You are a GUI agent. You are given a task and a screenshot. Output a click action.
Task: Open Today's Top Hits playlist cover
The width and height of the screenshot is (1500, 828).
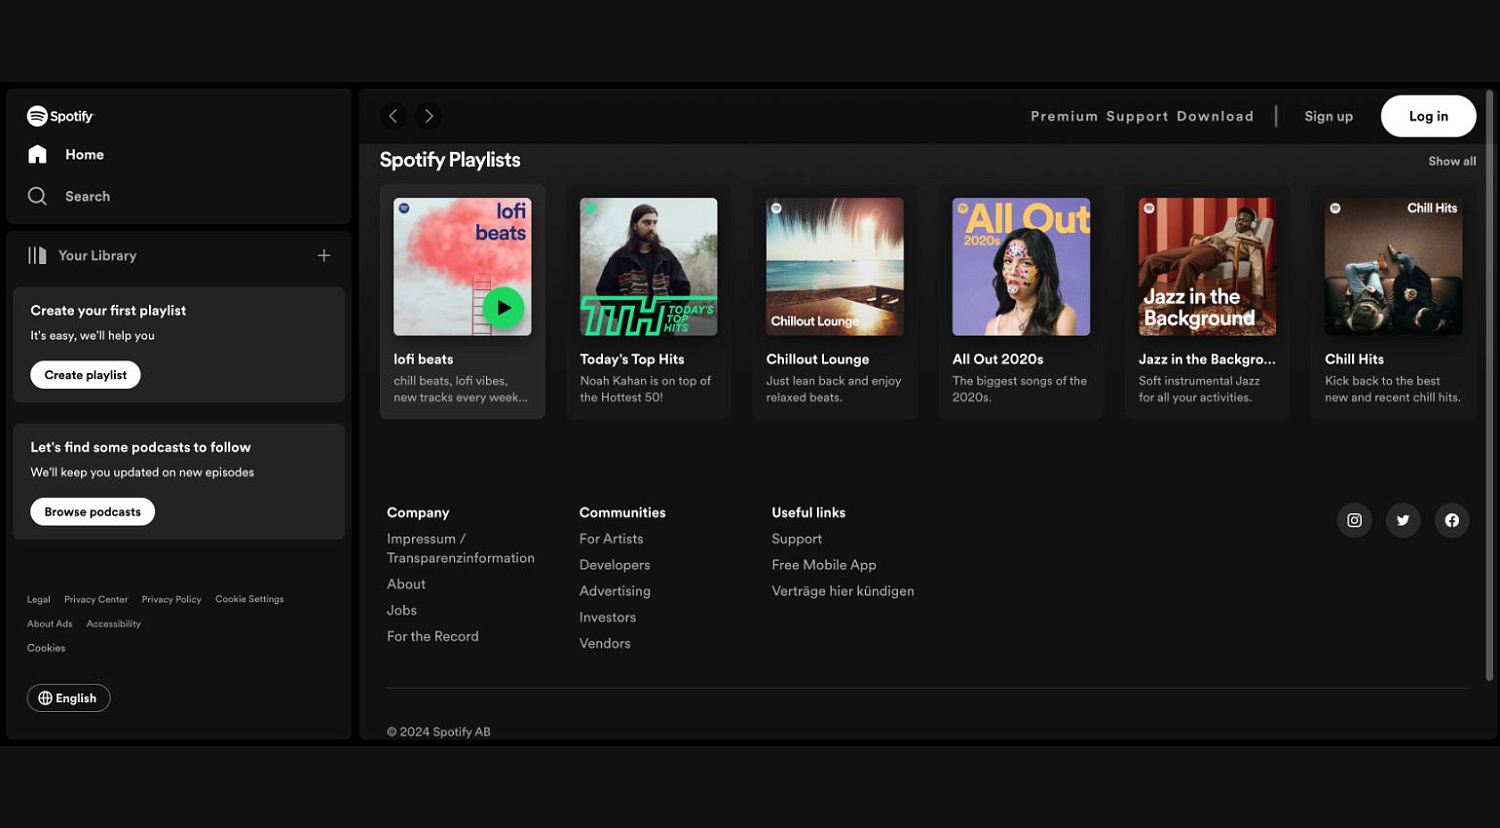[648, 266]
